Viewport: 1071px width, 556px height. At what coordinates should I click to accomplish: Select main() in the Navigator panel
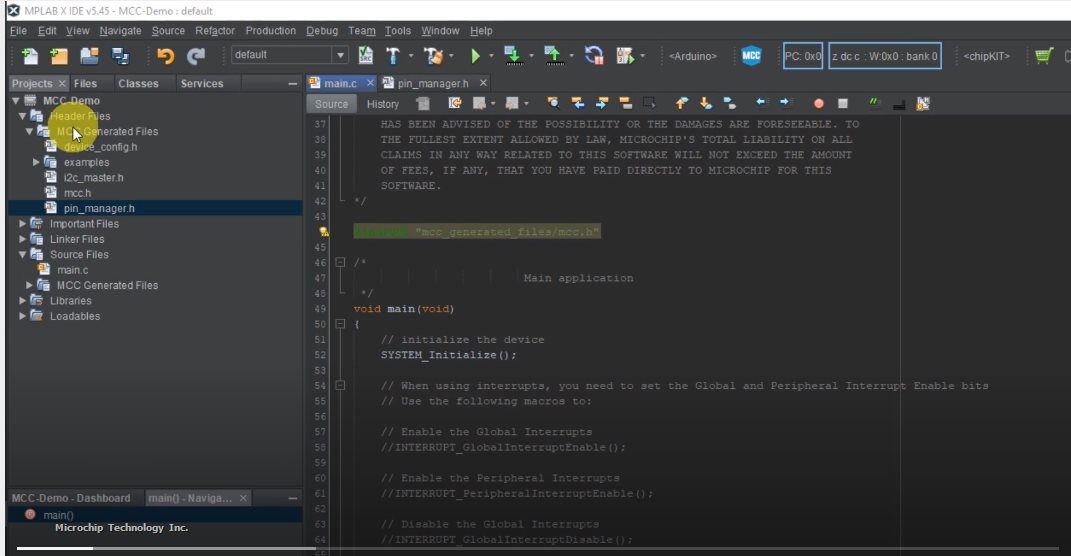click(x=58, y=515)
